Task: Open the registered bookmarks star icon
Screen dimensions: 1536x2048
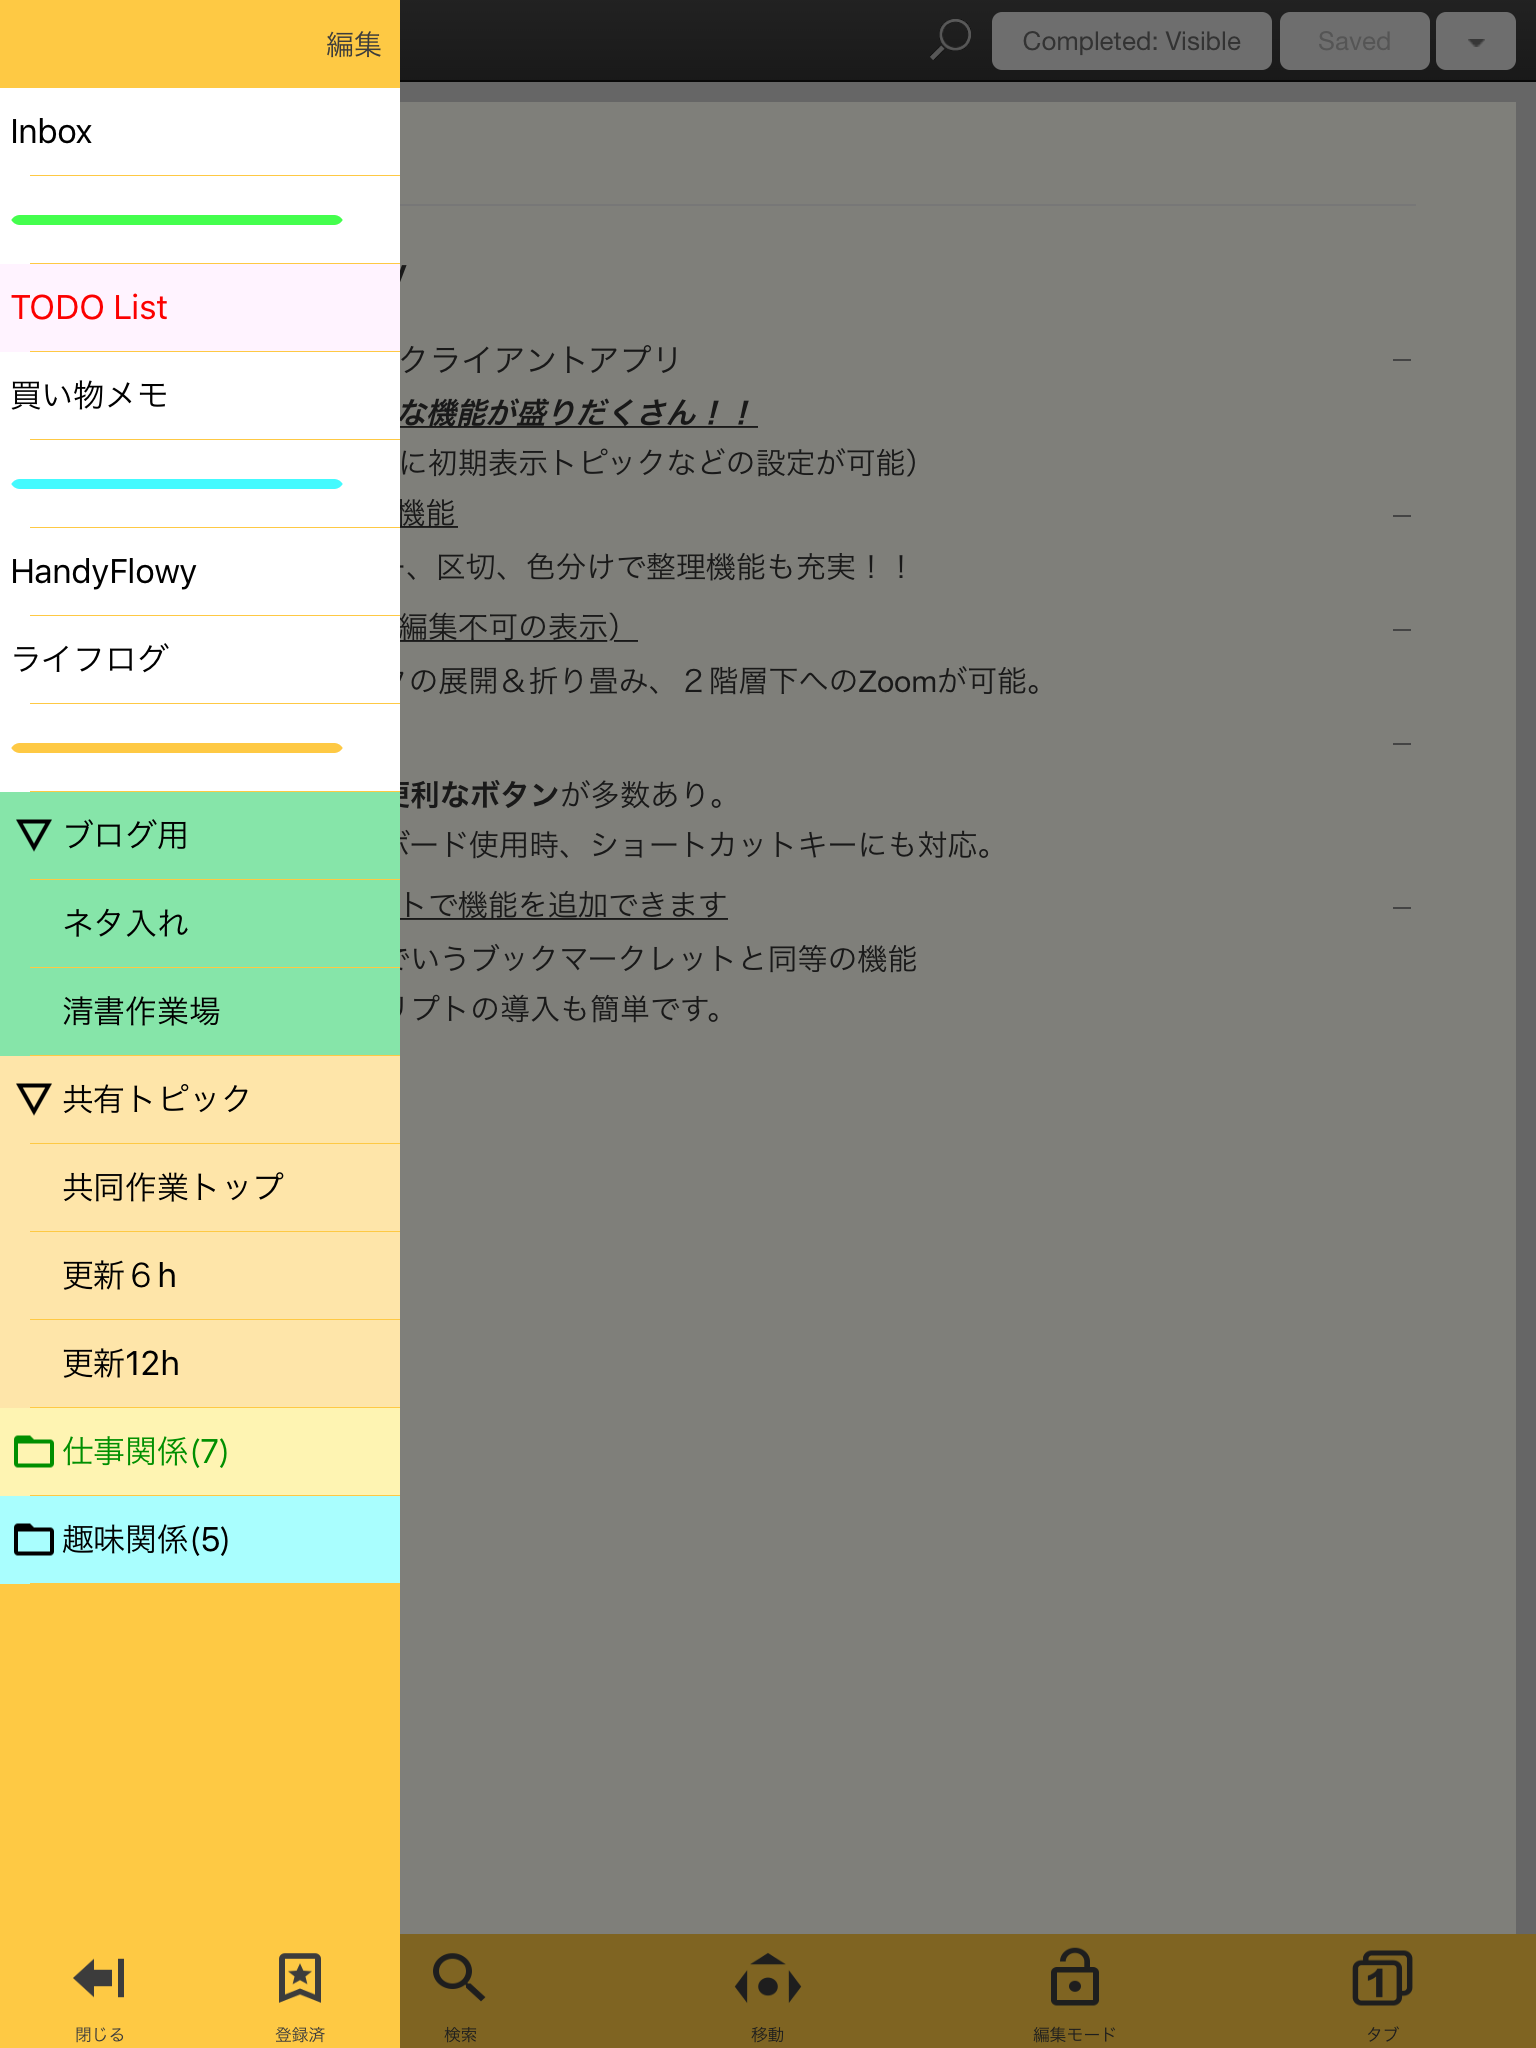Action: 300,1980
